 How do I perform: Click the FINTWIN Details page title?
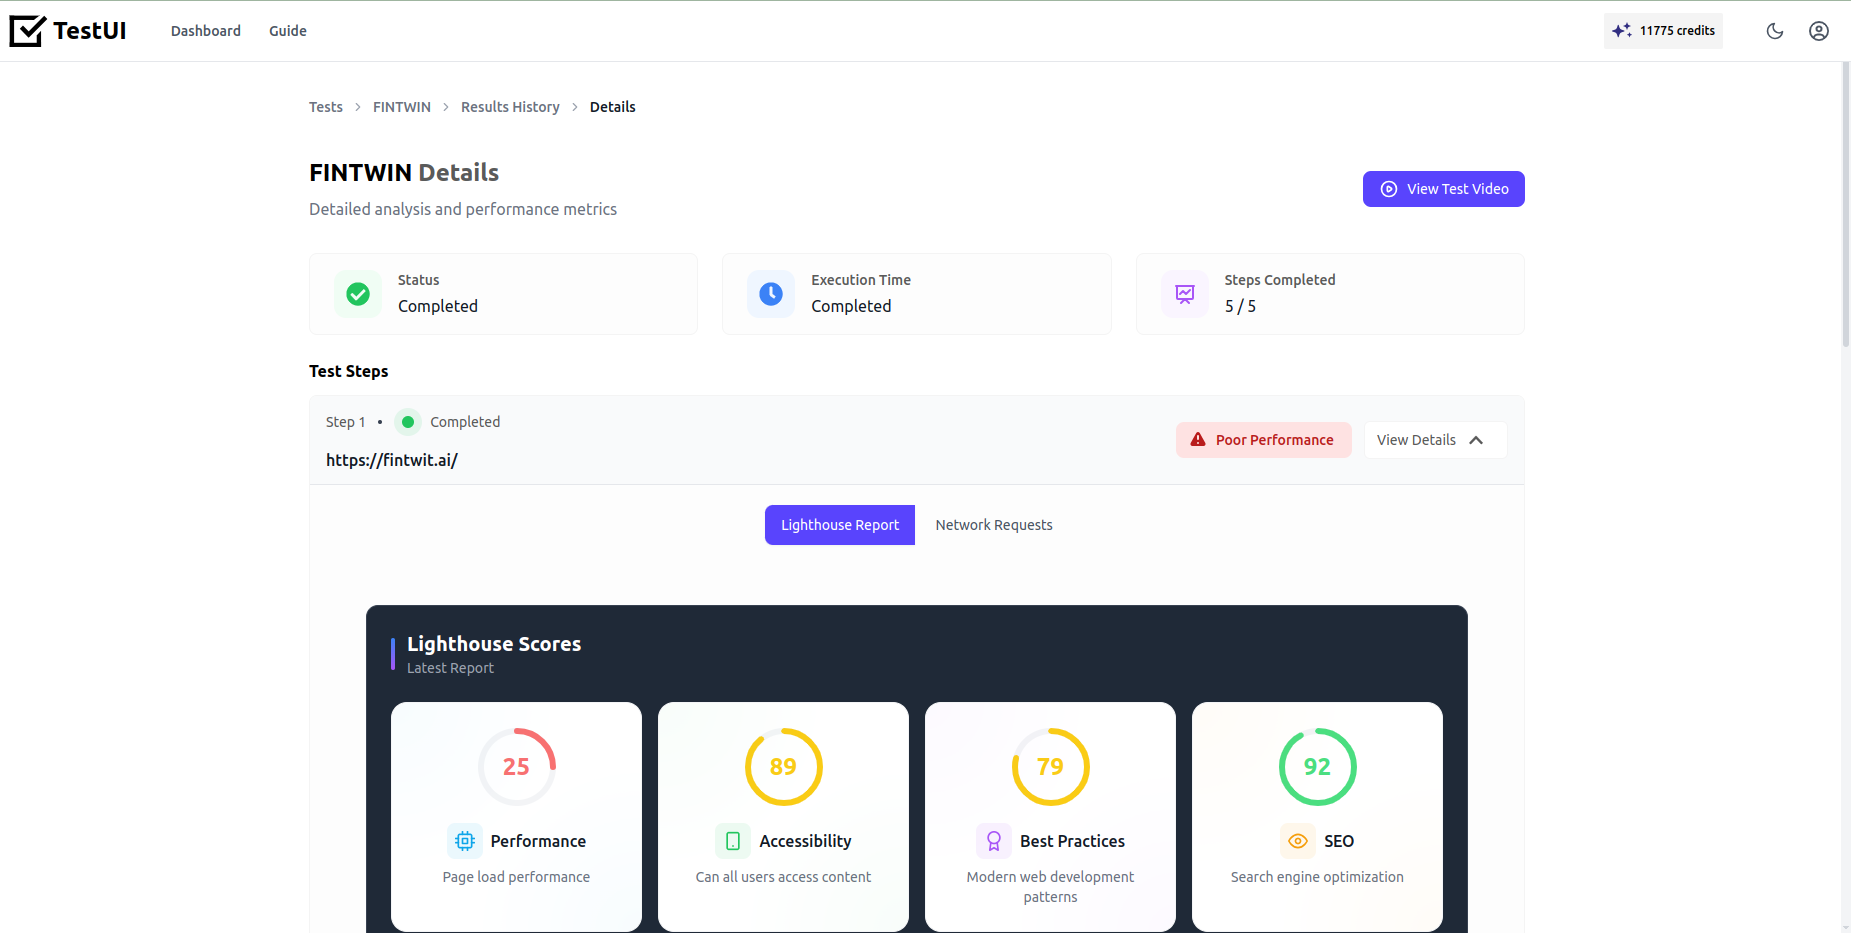[x=404, y=173]
